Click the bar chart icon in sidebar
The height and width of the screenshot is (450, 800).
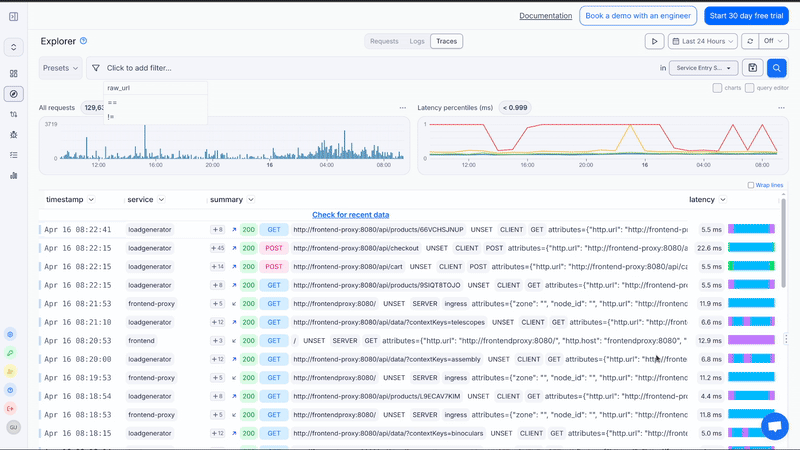[14, 175]
